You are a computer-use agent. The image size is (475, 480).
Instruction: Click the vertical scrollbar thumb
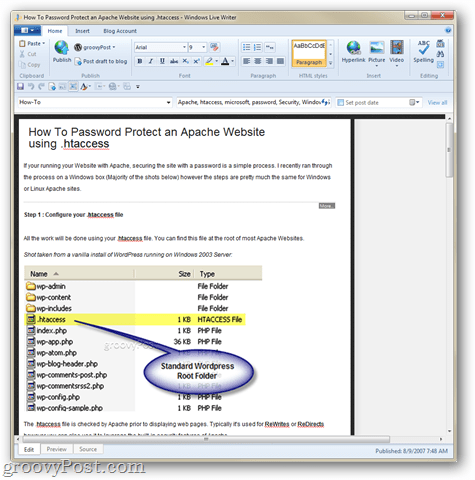point(449,150)
